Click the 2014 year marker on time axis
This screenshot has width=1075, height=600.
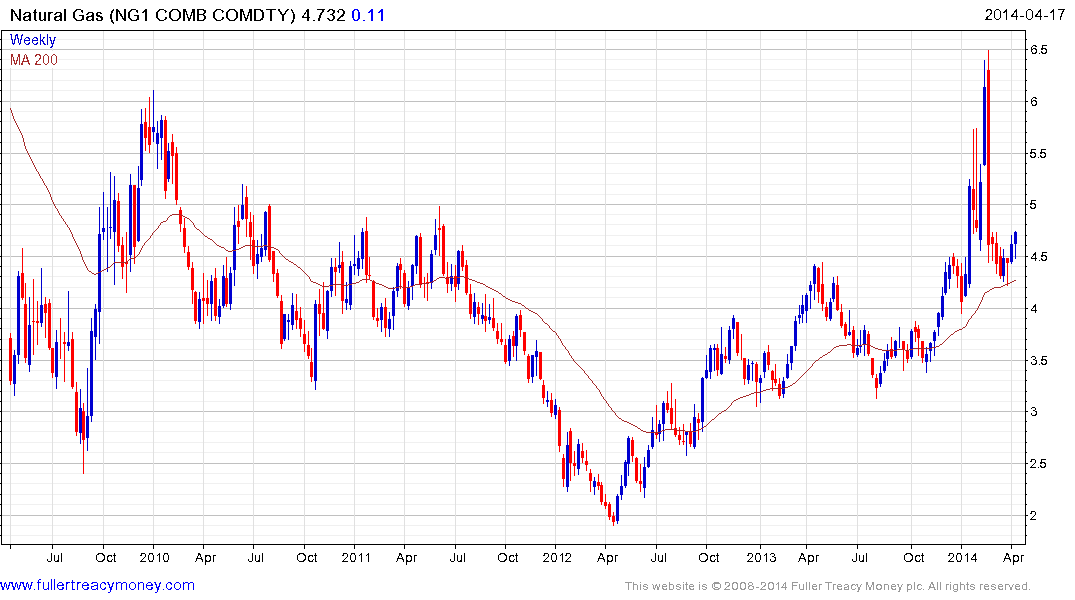click(x=963, y=557)
